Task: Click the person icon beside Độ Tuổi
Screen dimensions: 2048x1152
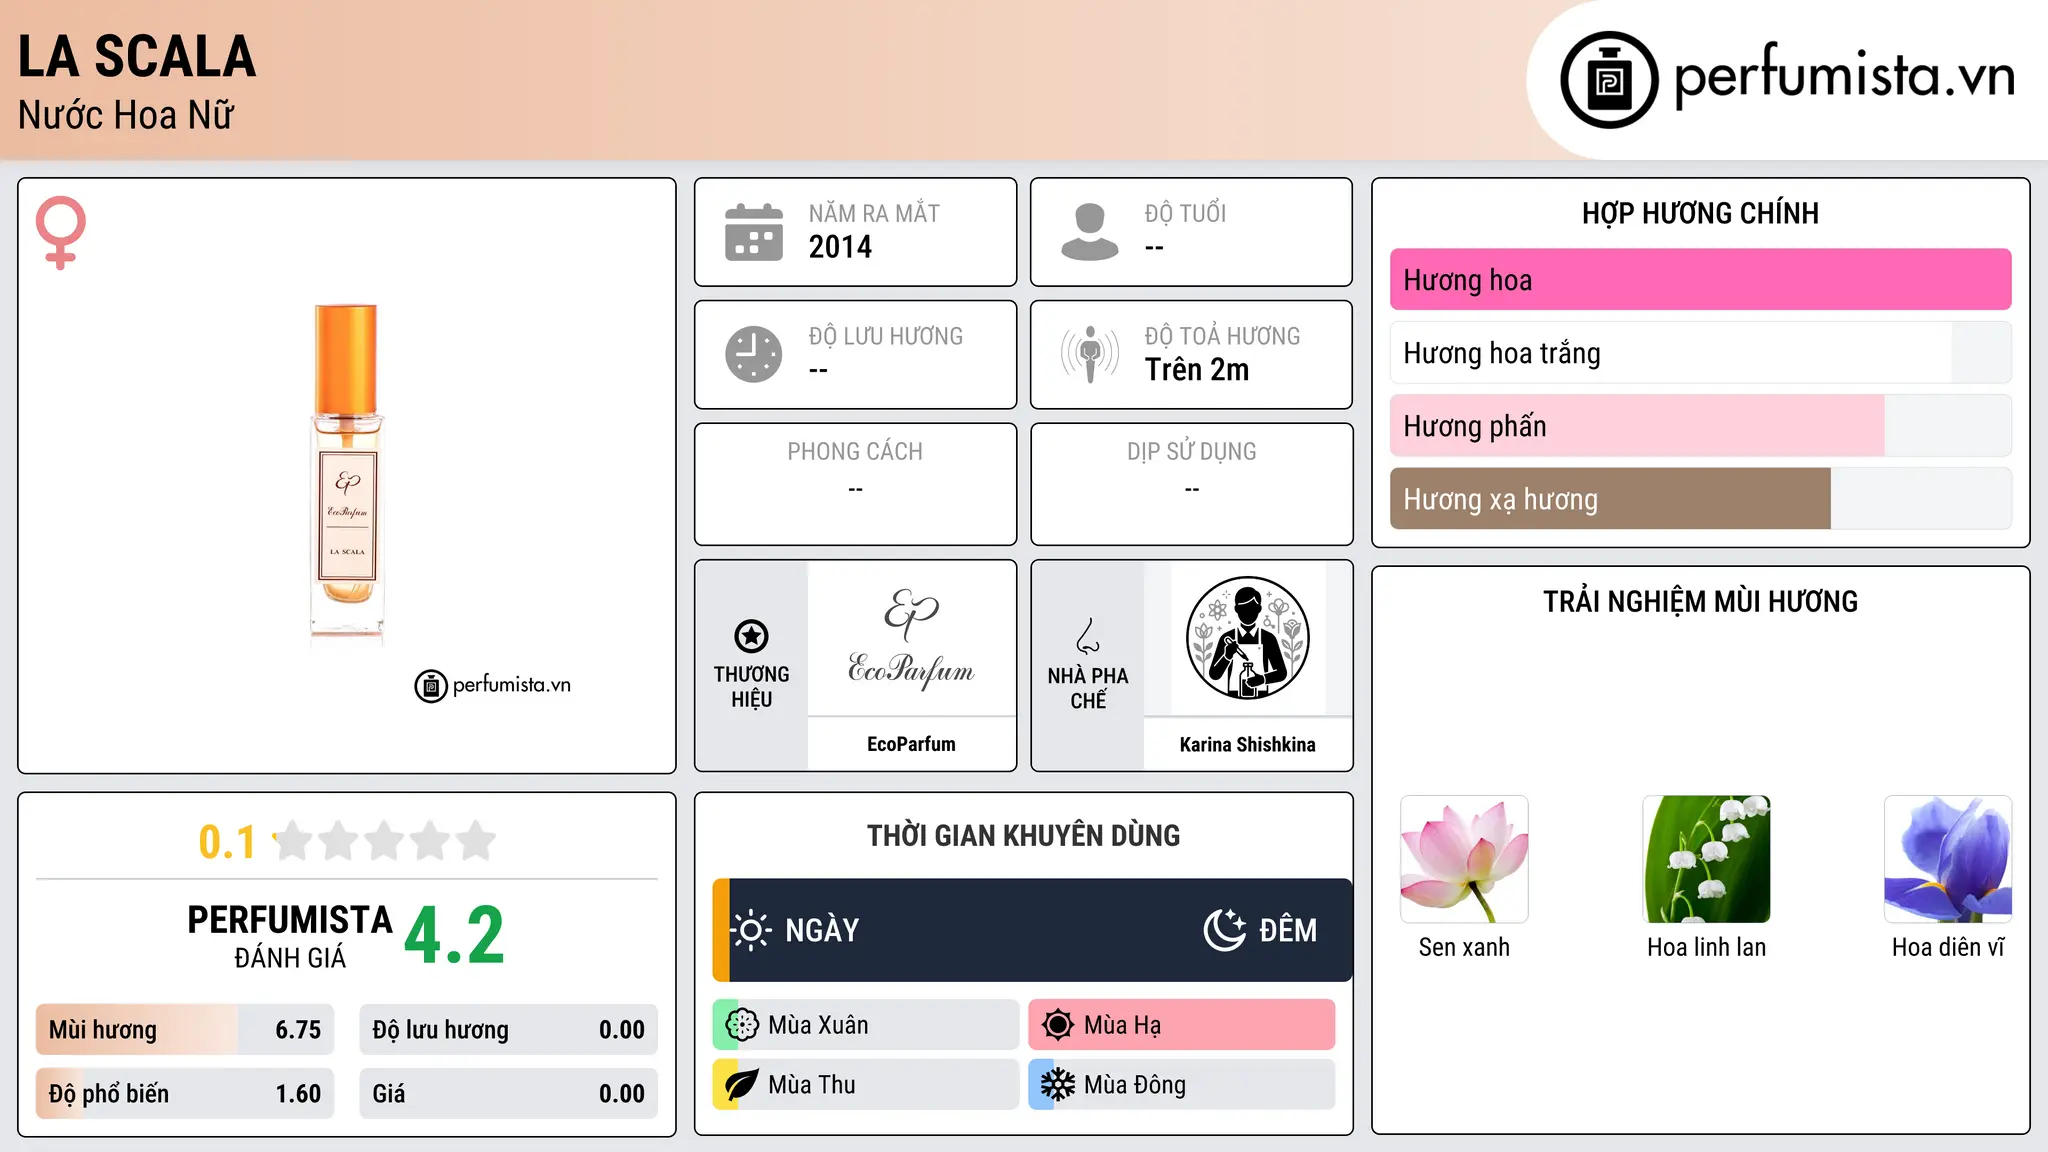Action: click(1090, 232)
